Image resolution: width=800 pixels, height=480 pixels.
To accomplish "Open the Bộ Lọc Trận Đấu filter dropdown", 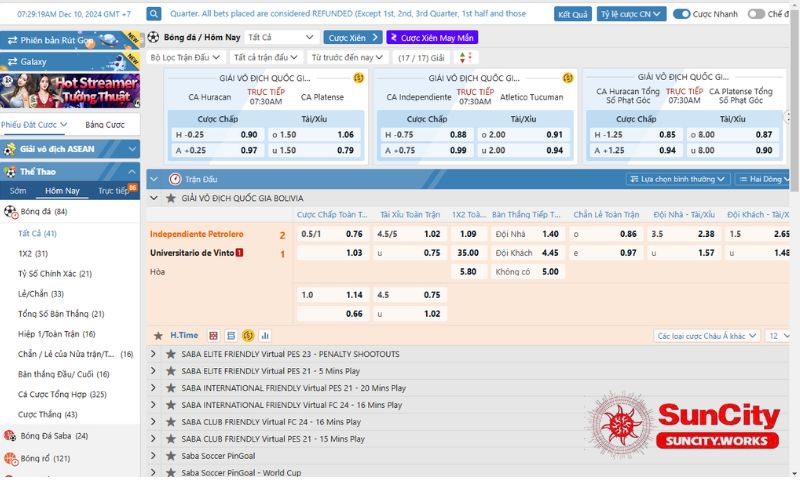I will pyautogui.click(x=187, y=58).
